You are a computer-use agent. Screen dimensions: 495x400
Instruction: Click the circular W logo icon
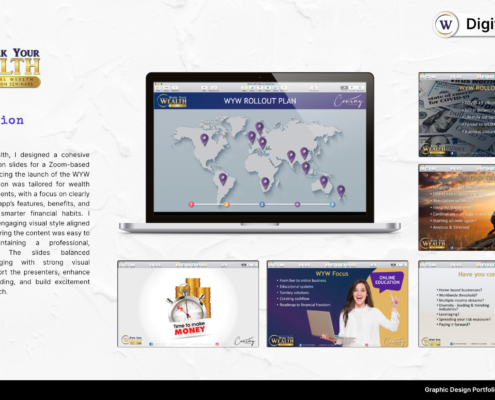click(x=446, y=24)
